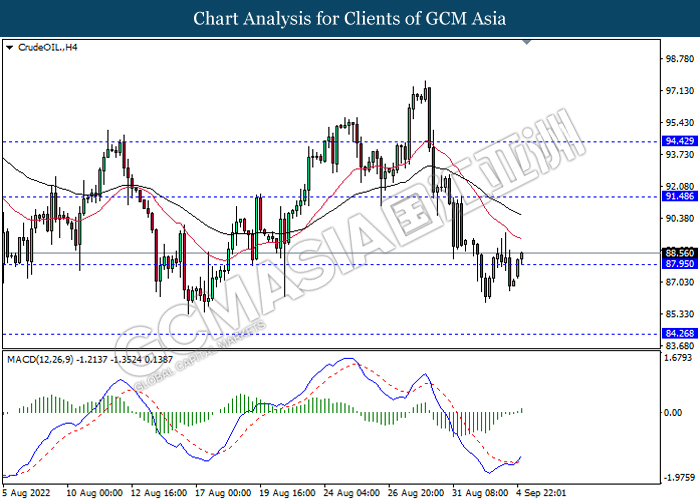Click the 10 Aug 00:00 time label
This screenshot has height=500, width=700.
[x=94, y=493]
